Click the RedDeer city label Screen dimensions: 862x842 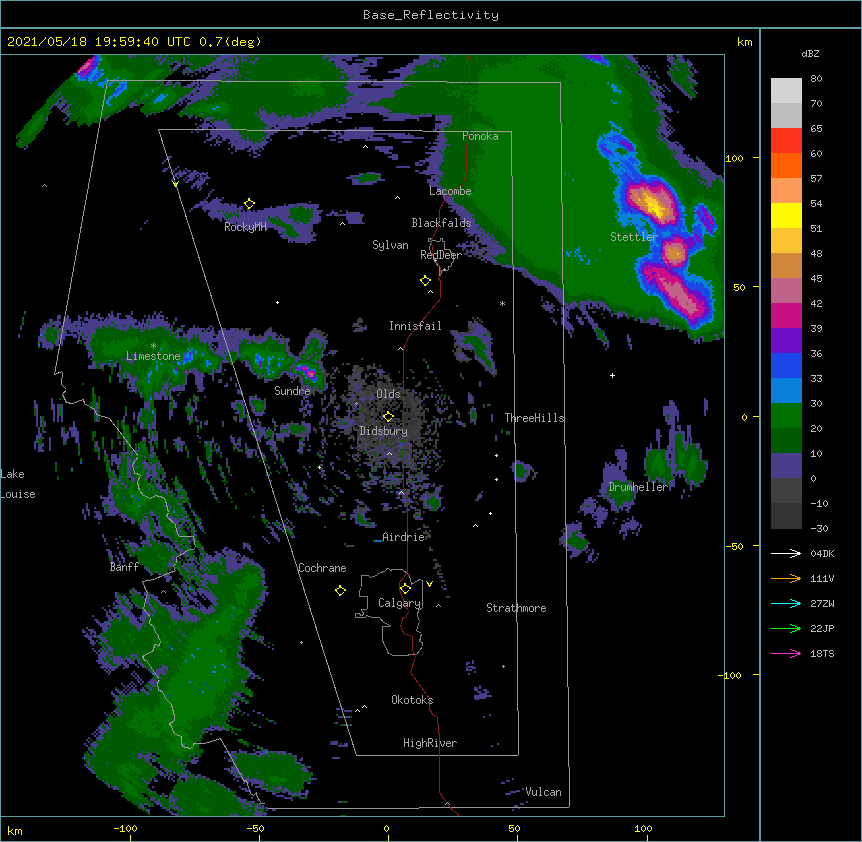(x=440, y=255)
